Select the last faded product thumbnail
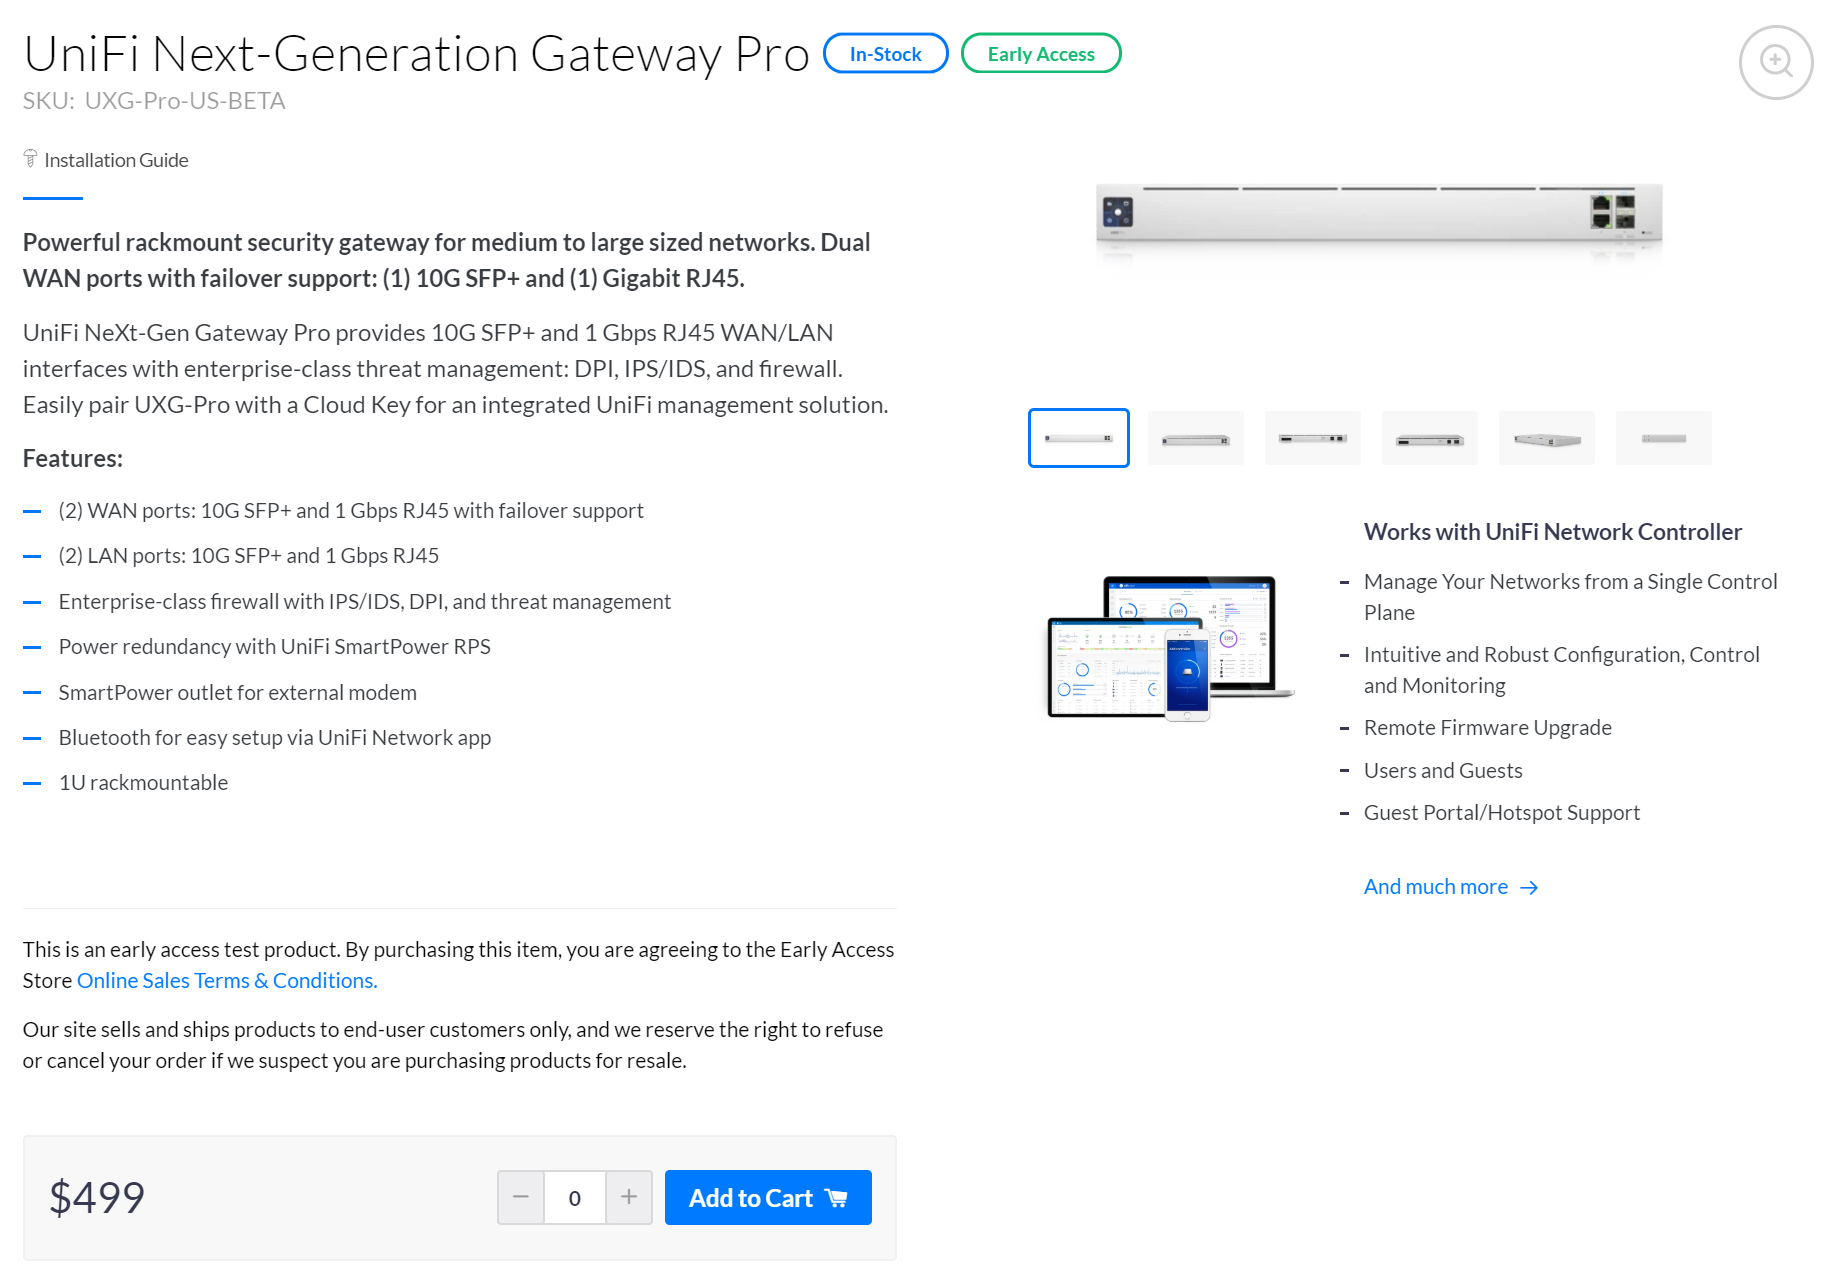 coord(1664,438)
